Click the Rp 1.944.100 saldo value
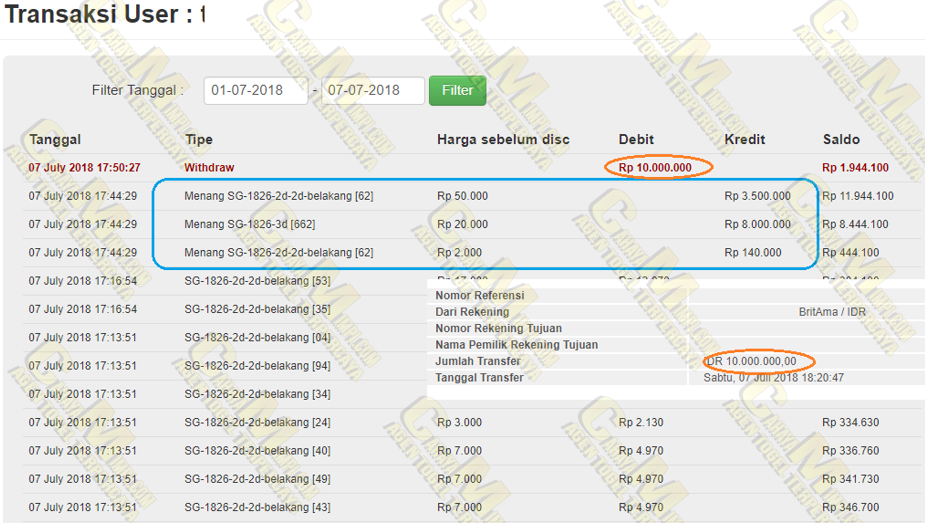Screen dimensions: 925x529 coord(855,168)
